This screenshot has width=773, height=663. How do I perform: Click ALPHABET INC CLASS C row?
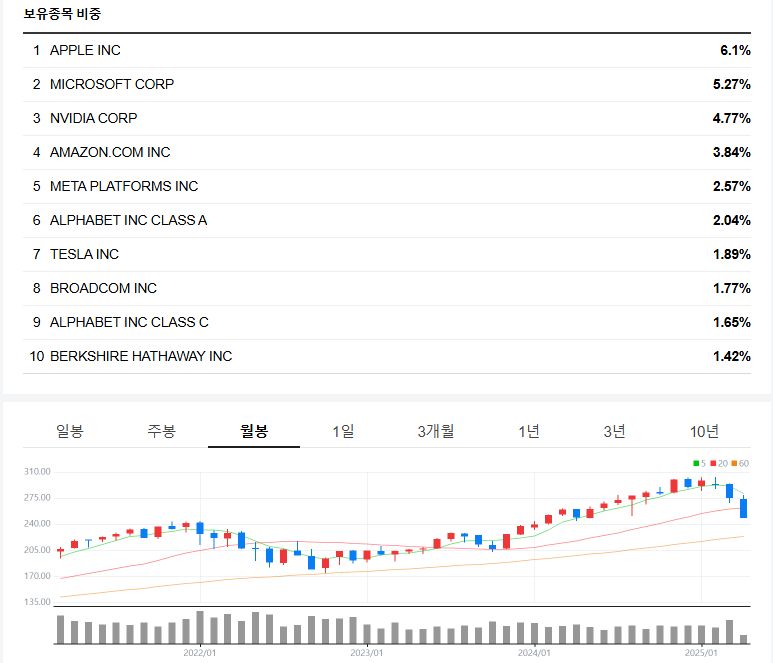click(387, 322)
